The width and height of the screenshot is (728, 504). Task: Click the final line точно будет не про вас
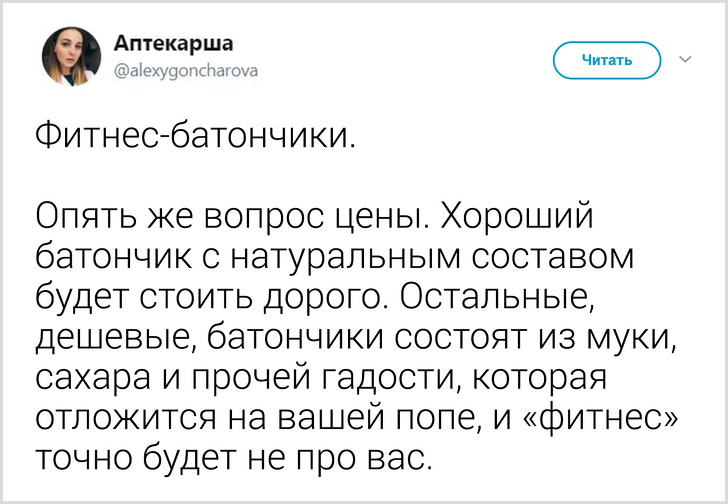[x=235, y=462]
